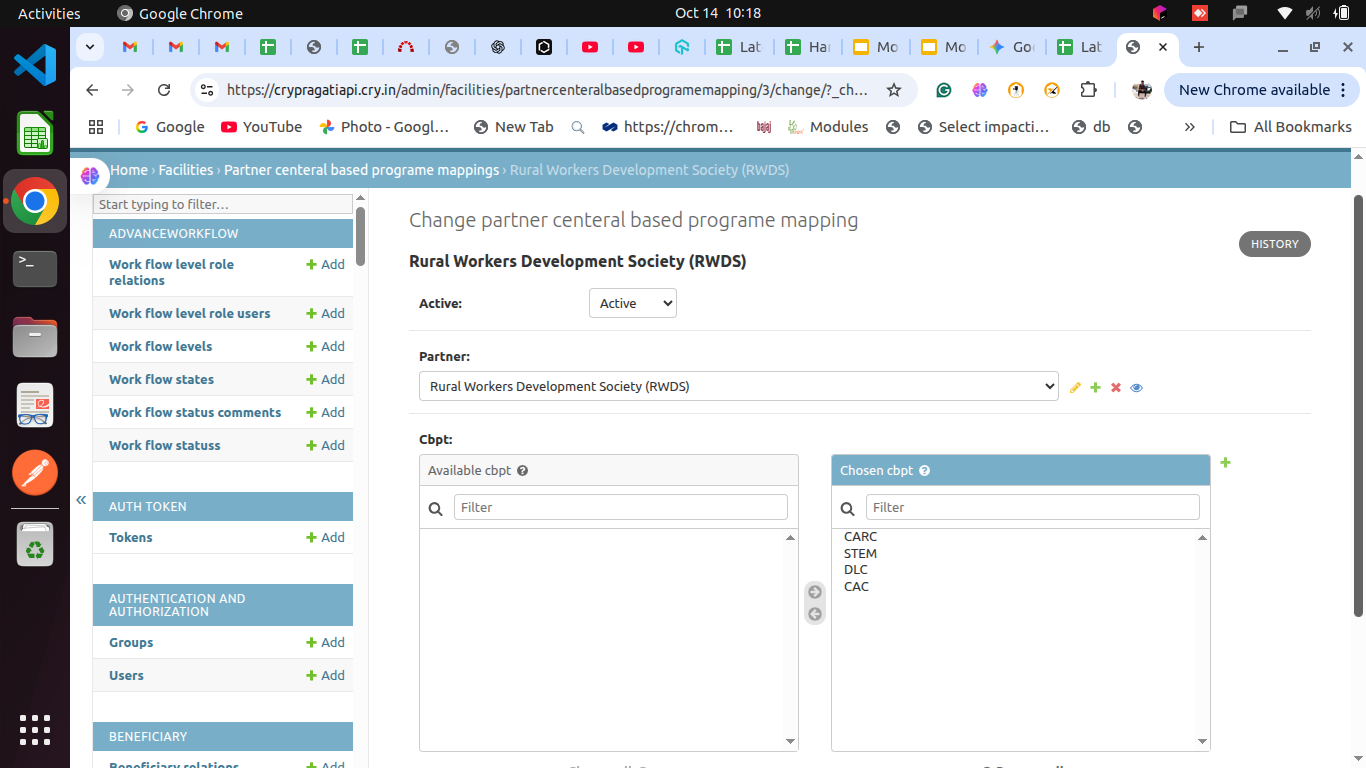1366x768 pixels.
Task: Click the right arrow to choose cbpt
Action: [815, 592]
